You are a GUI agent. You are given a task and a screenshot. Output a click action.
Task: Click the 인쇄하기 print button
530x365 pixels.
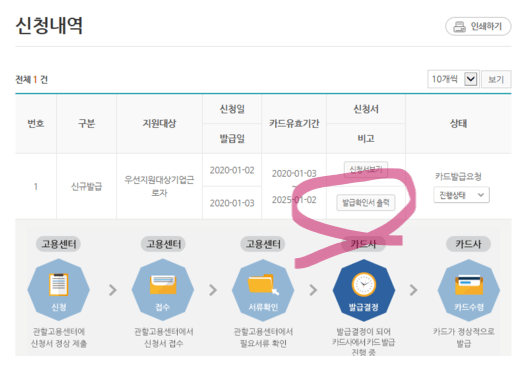(478, 26)
